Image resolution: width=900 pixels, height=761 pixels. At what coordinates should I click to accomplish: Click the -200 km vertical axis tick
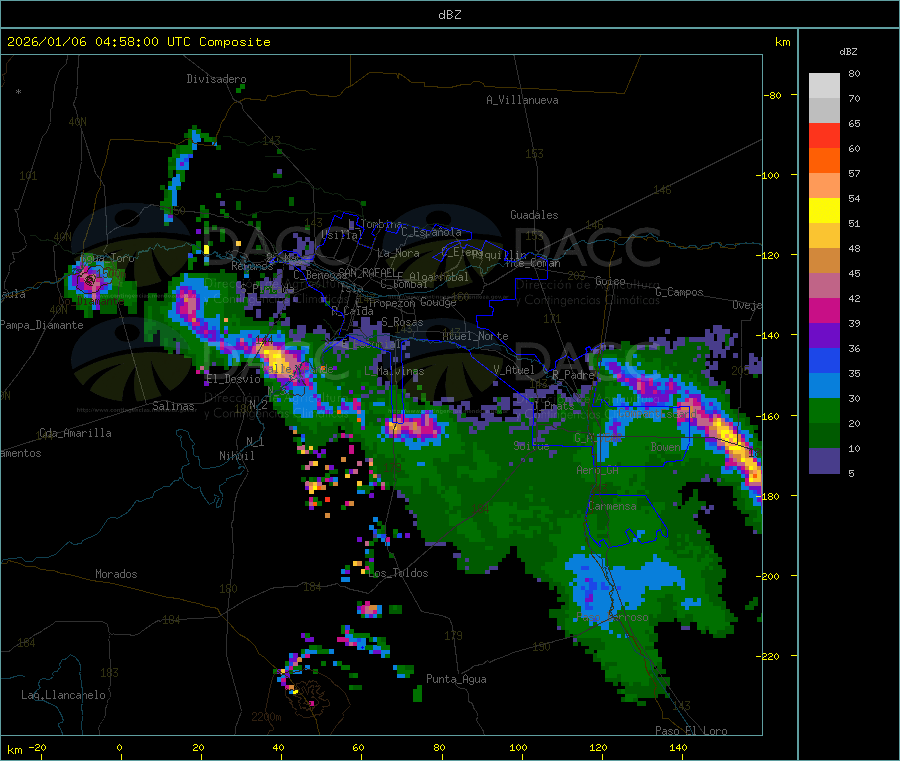click(770, 576)
